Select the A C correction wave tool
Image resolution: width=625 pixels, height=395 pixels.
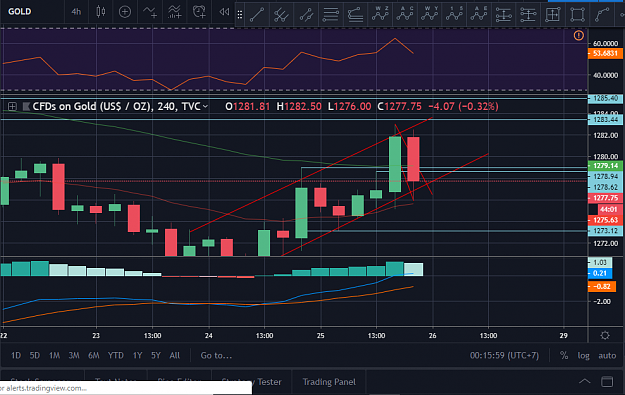(405, 14)
